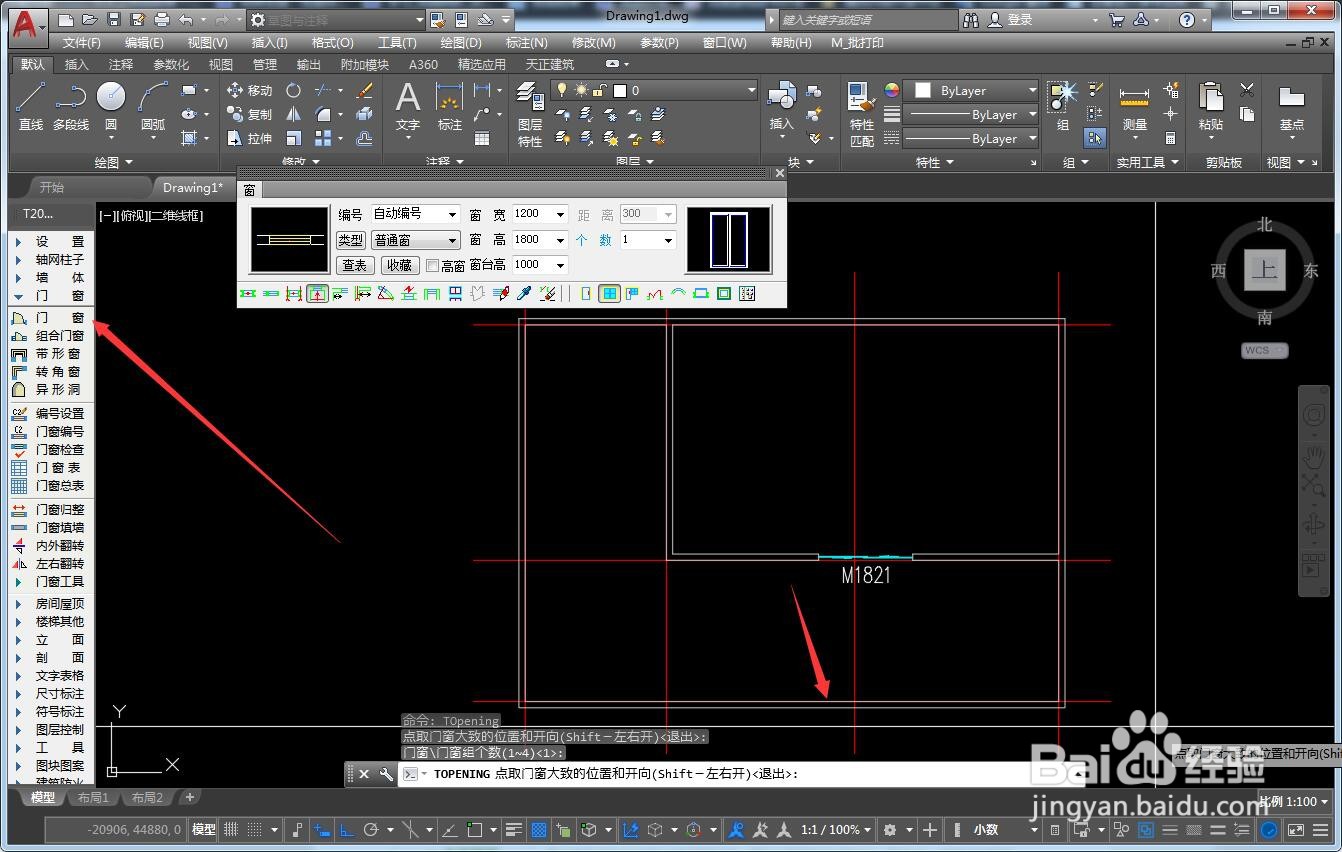Open the 窗宽 1200 dropdown
Viewport: 1342px width, 852px height.
click(x=560, y=214)
